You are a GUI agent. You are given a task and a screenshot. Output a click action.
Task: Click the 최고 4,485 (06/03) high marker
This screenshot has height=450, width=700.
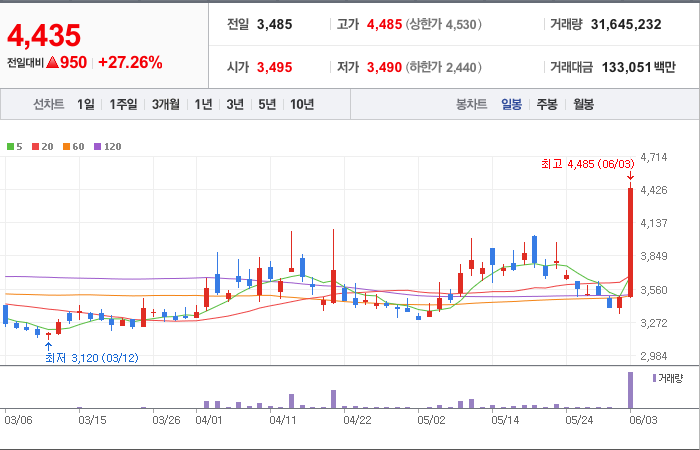coord(588,164)
